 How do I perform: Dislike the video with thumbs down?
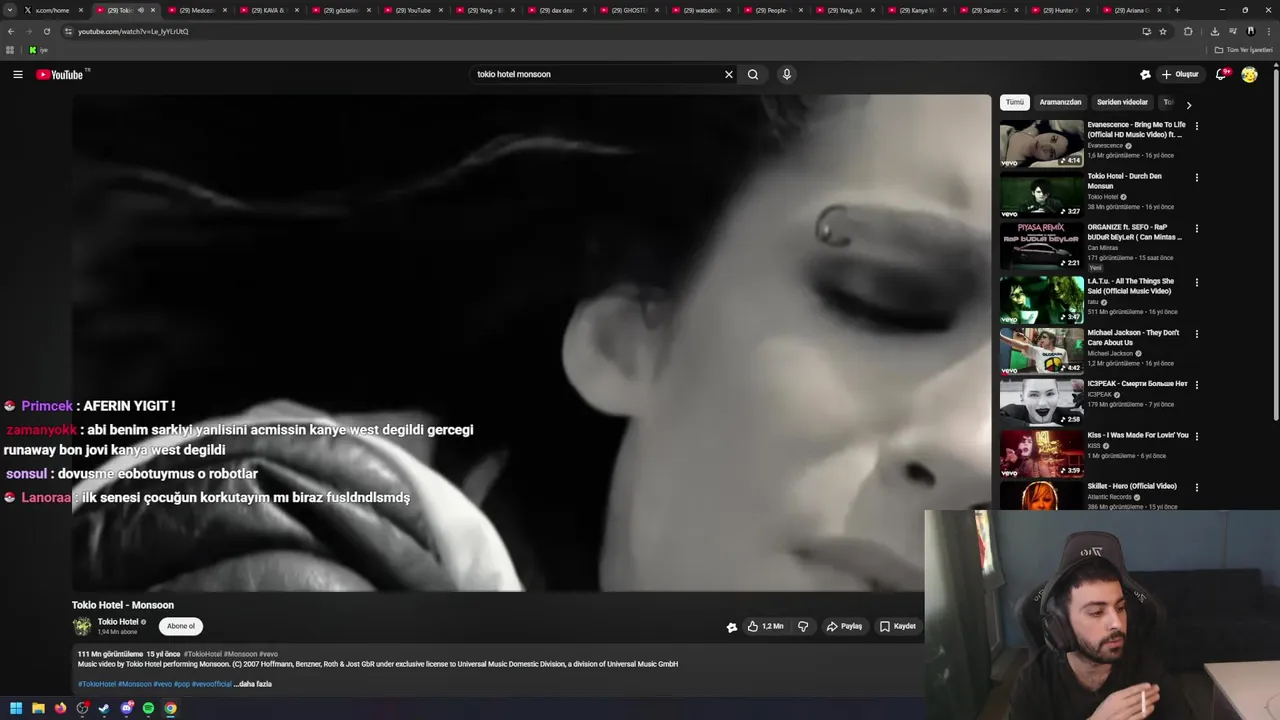pyautogui.click(x=803, y=626)
